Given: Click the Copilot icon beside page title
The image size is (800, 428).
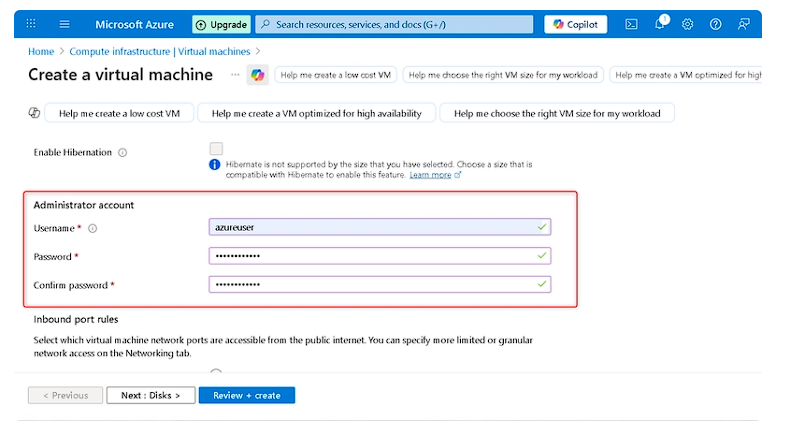Looking at the screenshot, I should click(x=258, y=75).
